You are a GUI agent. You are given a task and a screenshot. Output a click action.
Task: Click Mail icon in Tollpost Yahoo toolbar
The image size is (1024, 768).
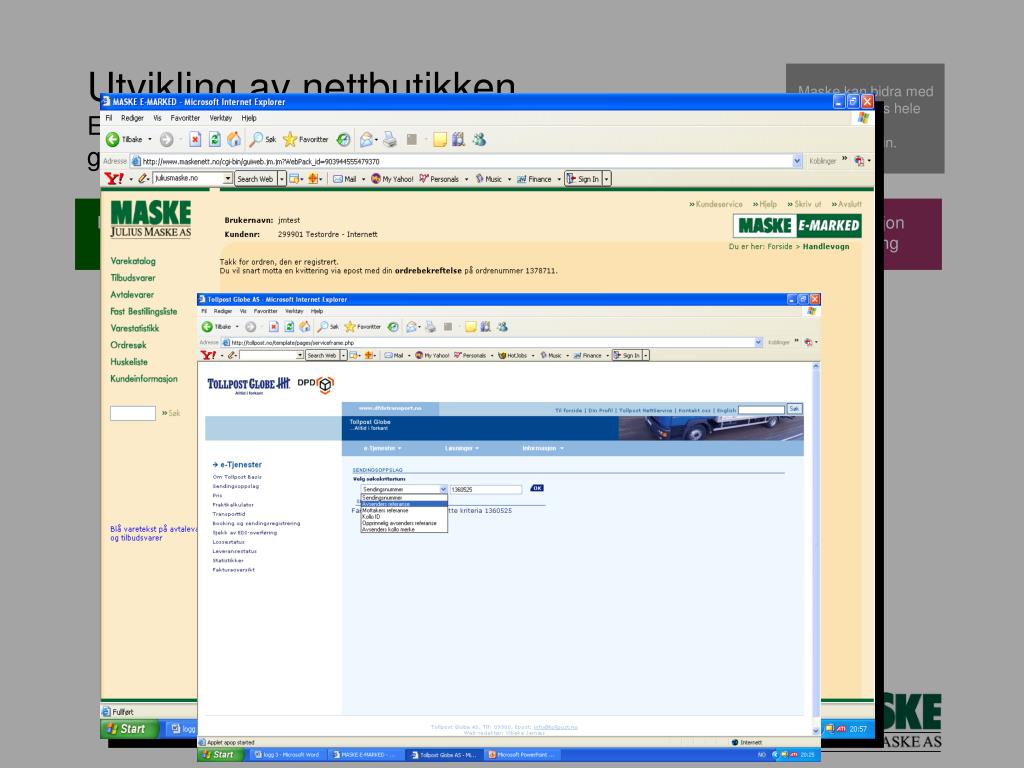pyautogui.click(x=394, y=355)
